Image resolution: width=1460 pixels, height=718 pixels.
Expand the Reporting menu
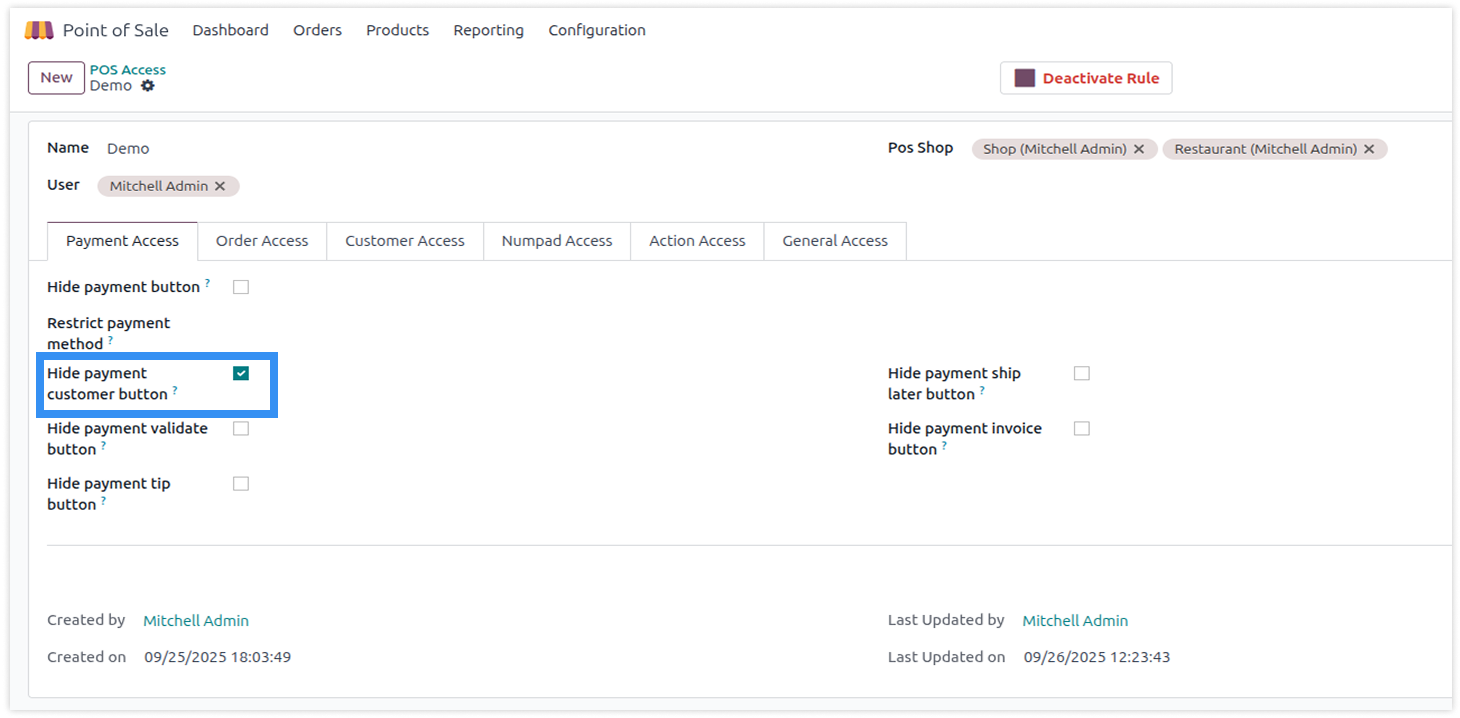click(x=488, y=30)
